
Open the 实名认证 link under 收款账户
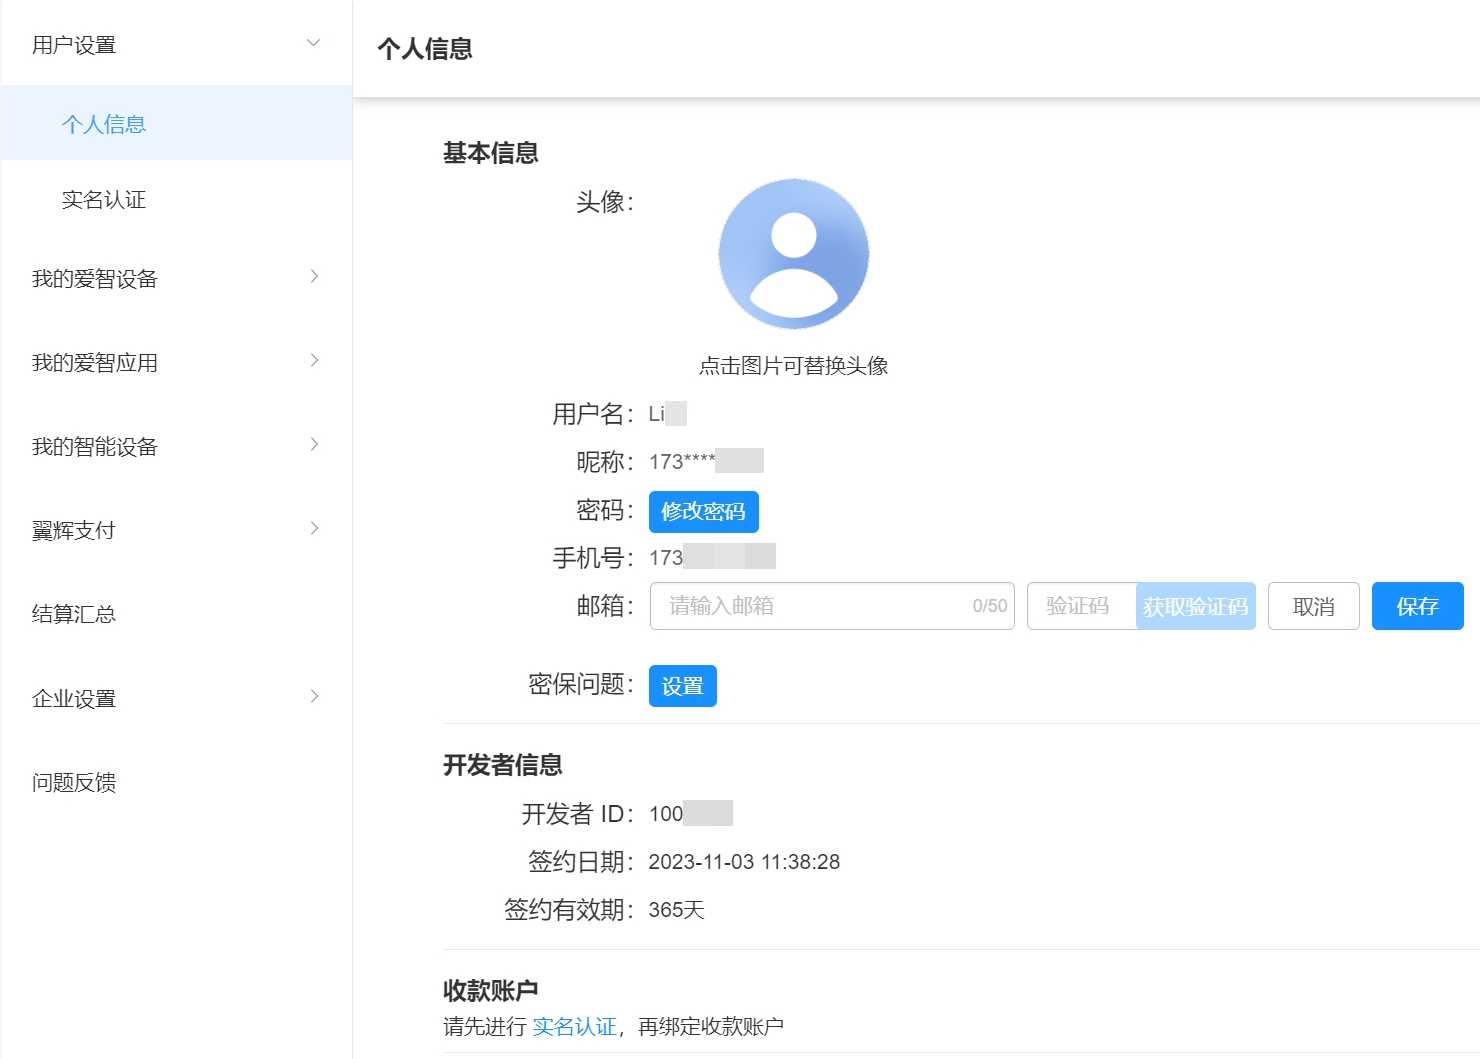pos(575,1025)
